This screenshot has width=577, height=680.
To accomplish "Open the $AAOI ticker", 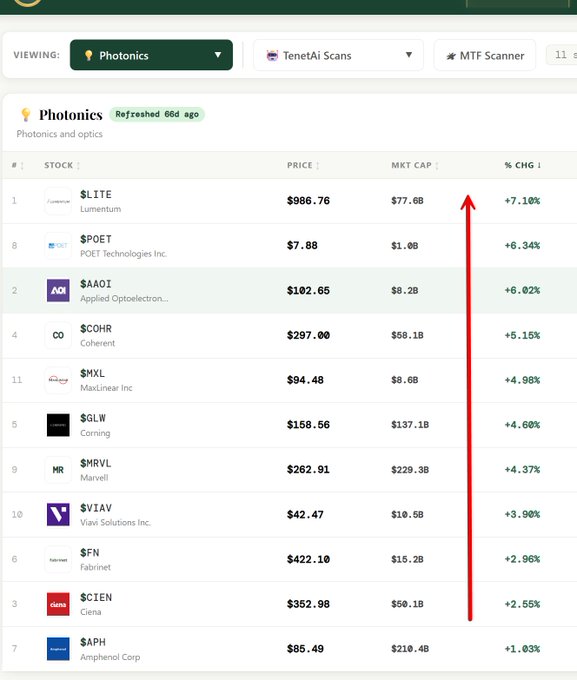I will click(x=96, y=284).
